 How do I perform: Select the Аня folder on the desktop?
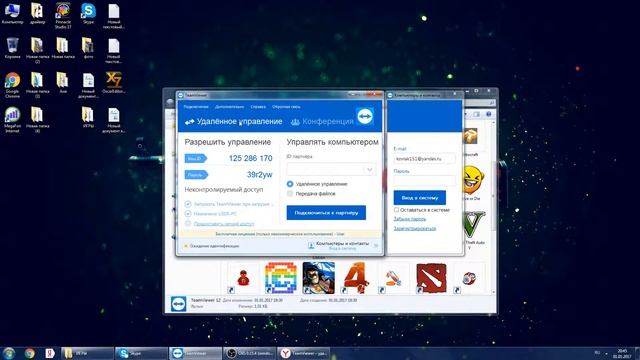pos(62,82)
